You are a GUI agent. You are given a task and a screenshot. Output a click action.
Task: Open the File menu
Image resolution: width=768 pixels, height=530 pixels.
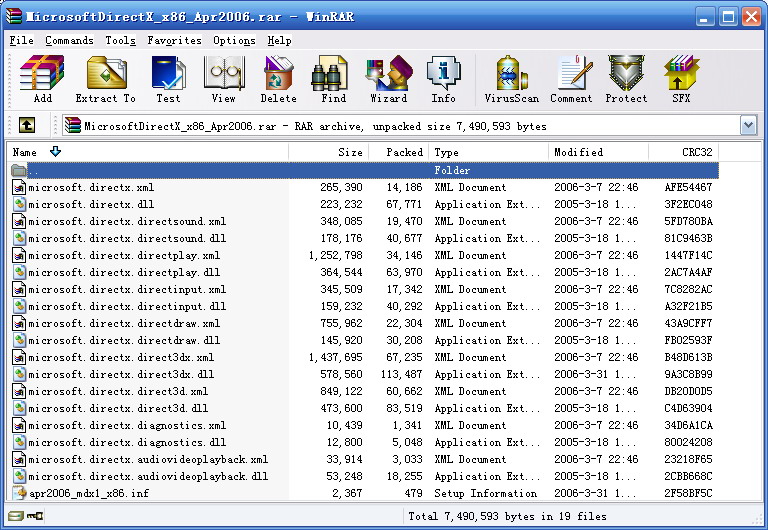22,40
